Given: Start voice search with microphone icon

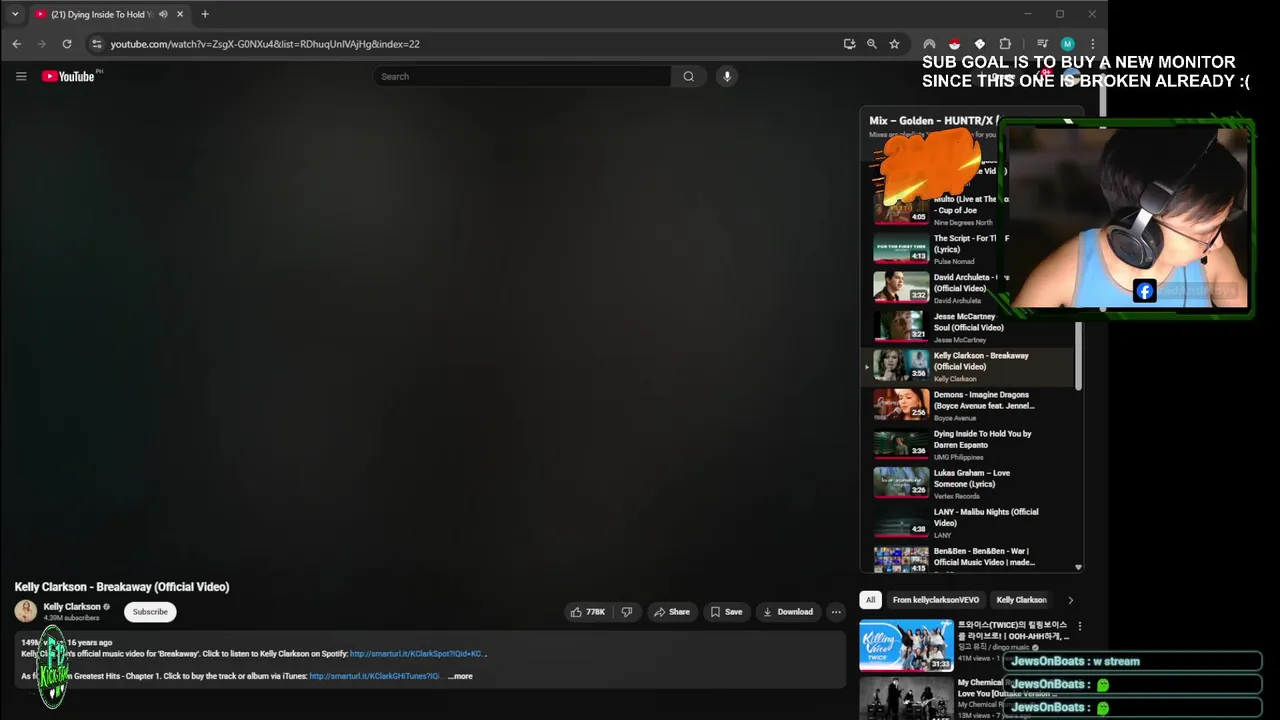Looking at the screenshot, I should click(x=727, y=76).
